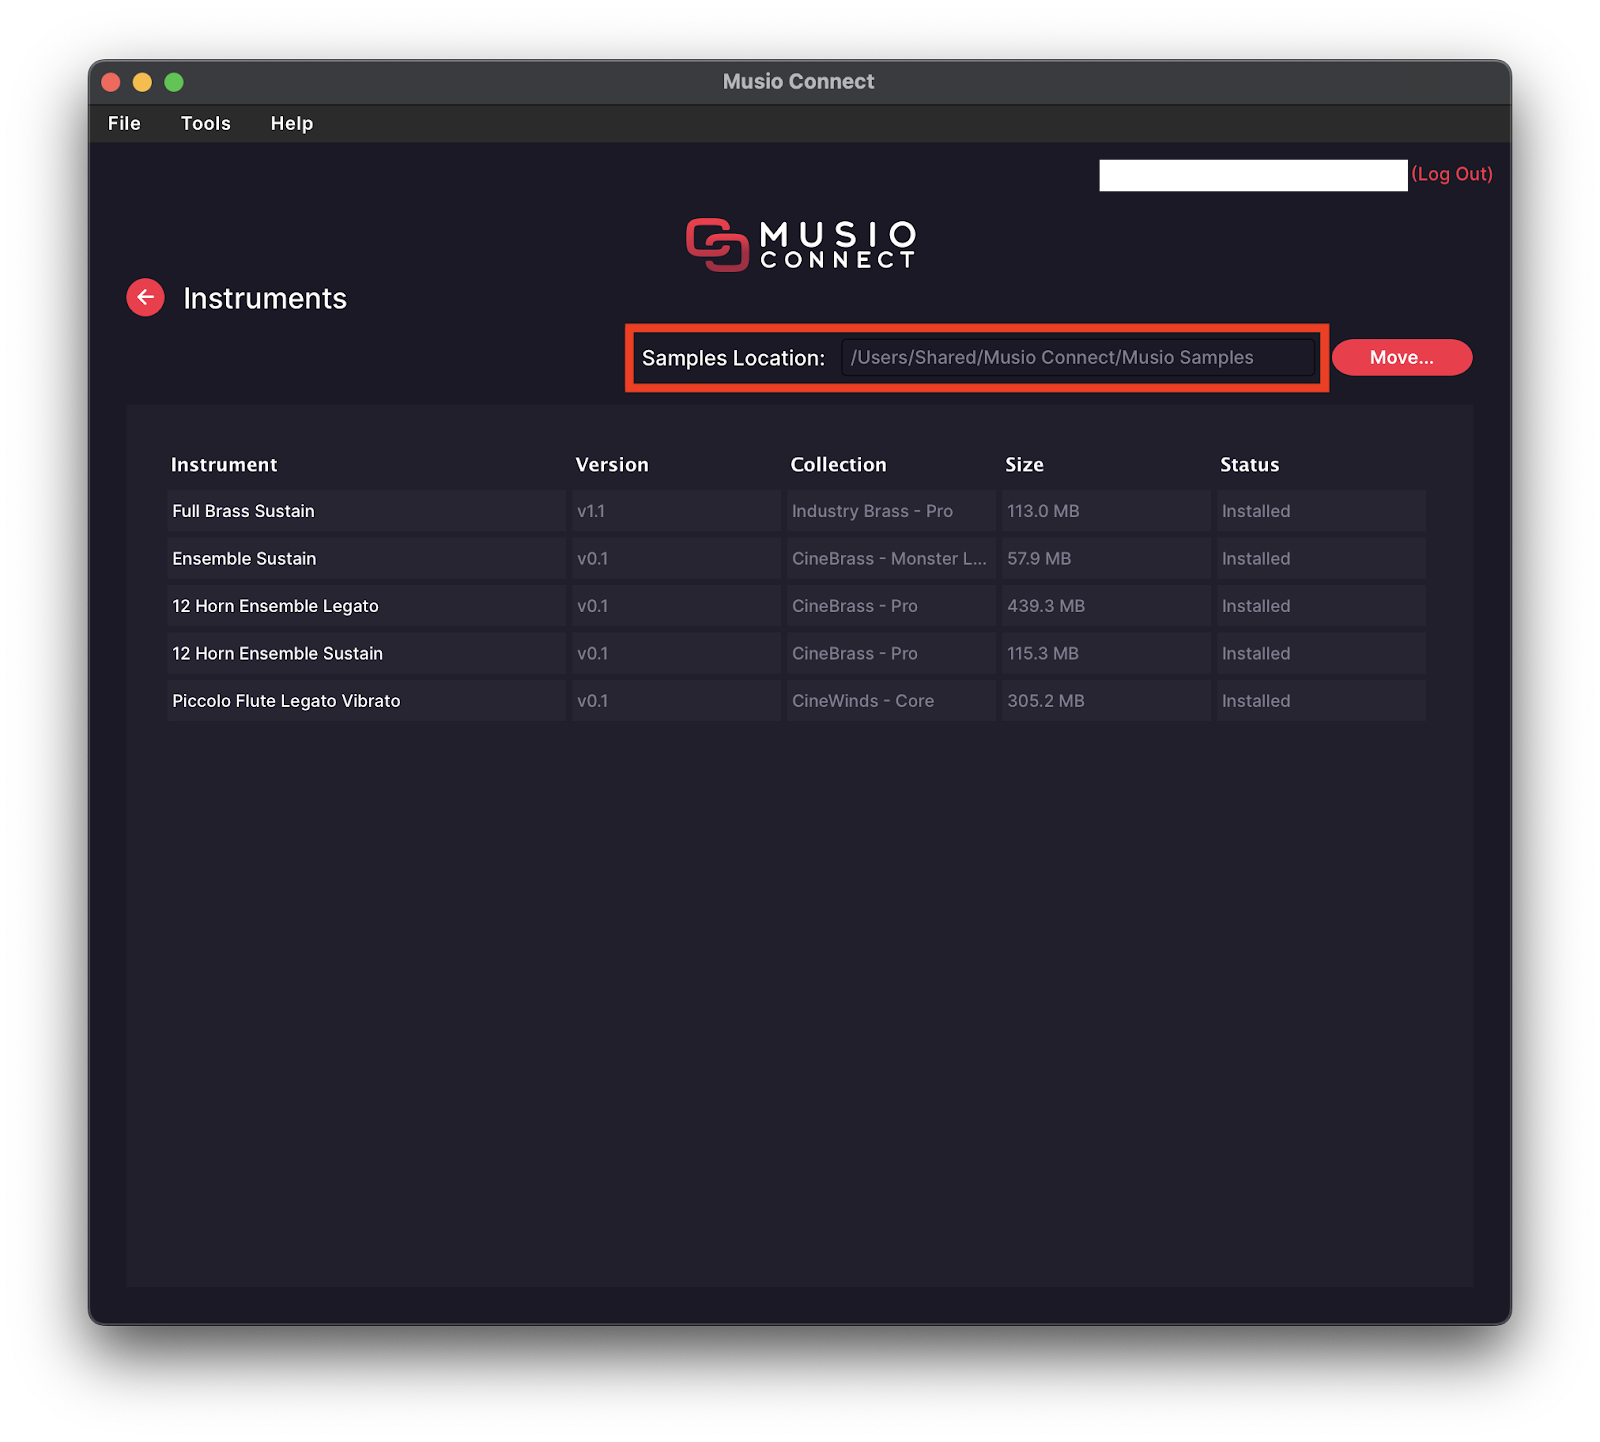Click version v1.1 cell

(676, 511)
